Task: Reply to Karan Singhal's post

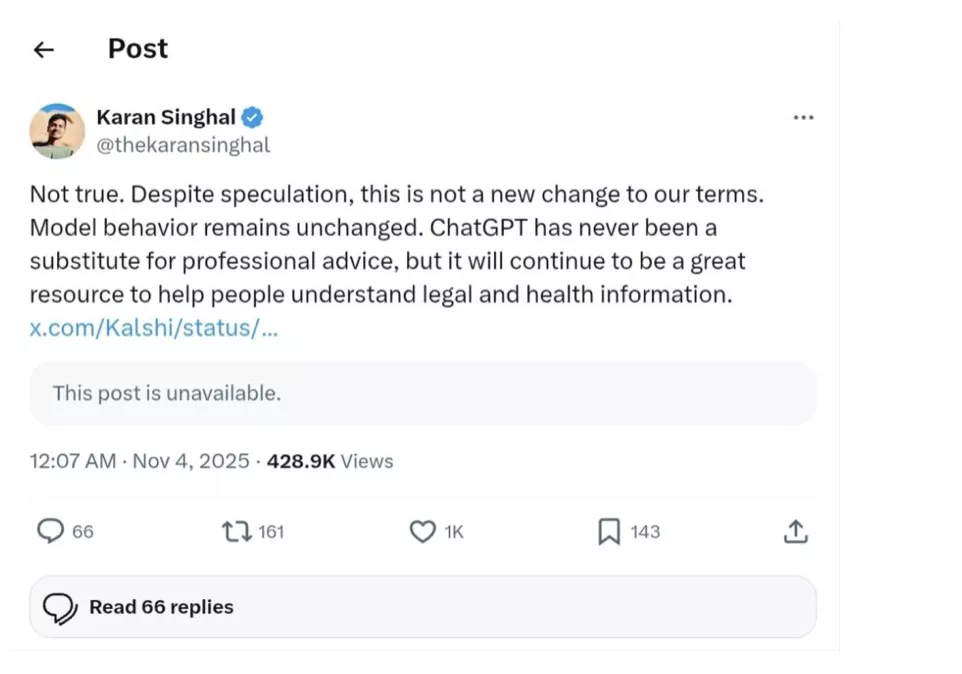Action: [x=50, y=531]
